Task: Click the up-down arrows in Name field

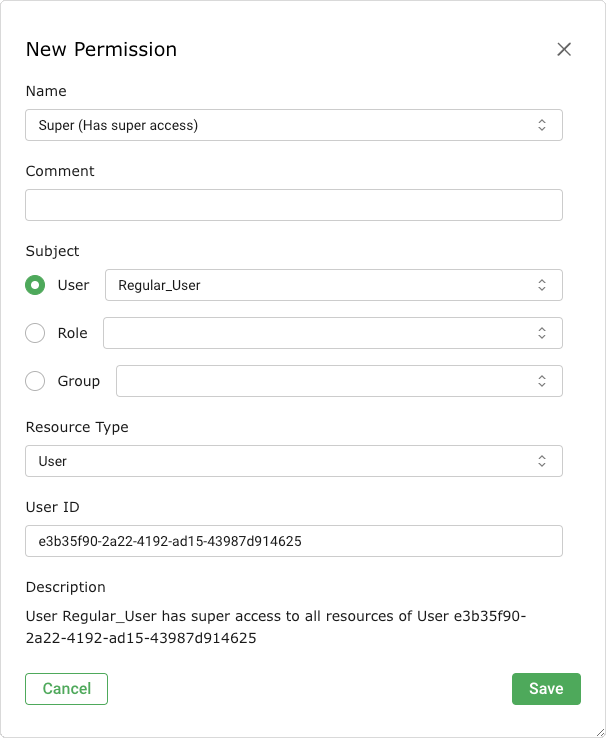Action: click(541, 125)
